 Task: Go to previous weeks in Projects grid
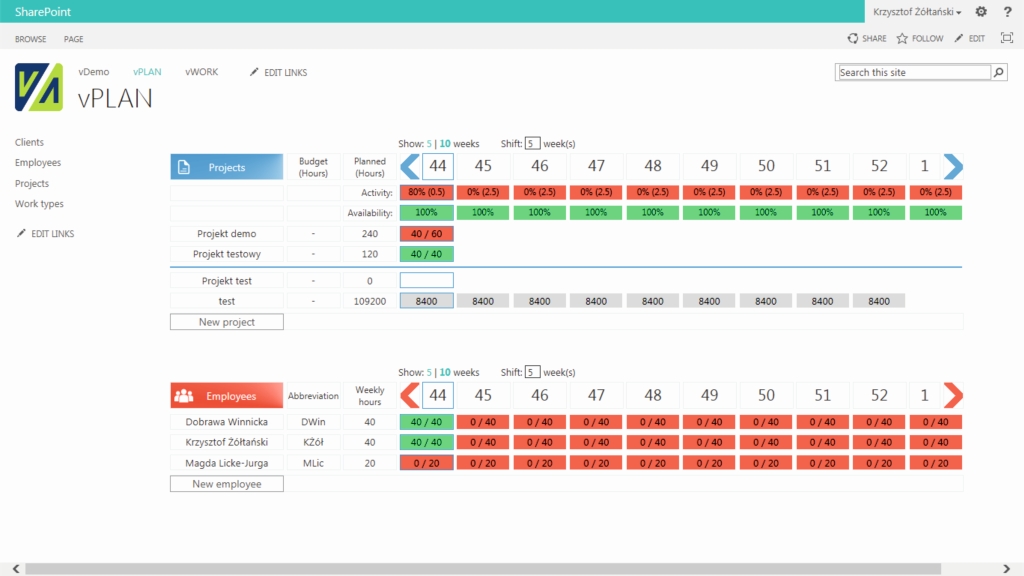point(409,167)
